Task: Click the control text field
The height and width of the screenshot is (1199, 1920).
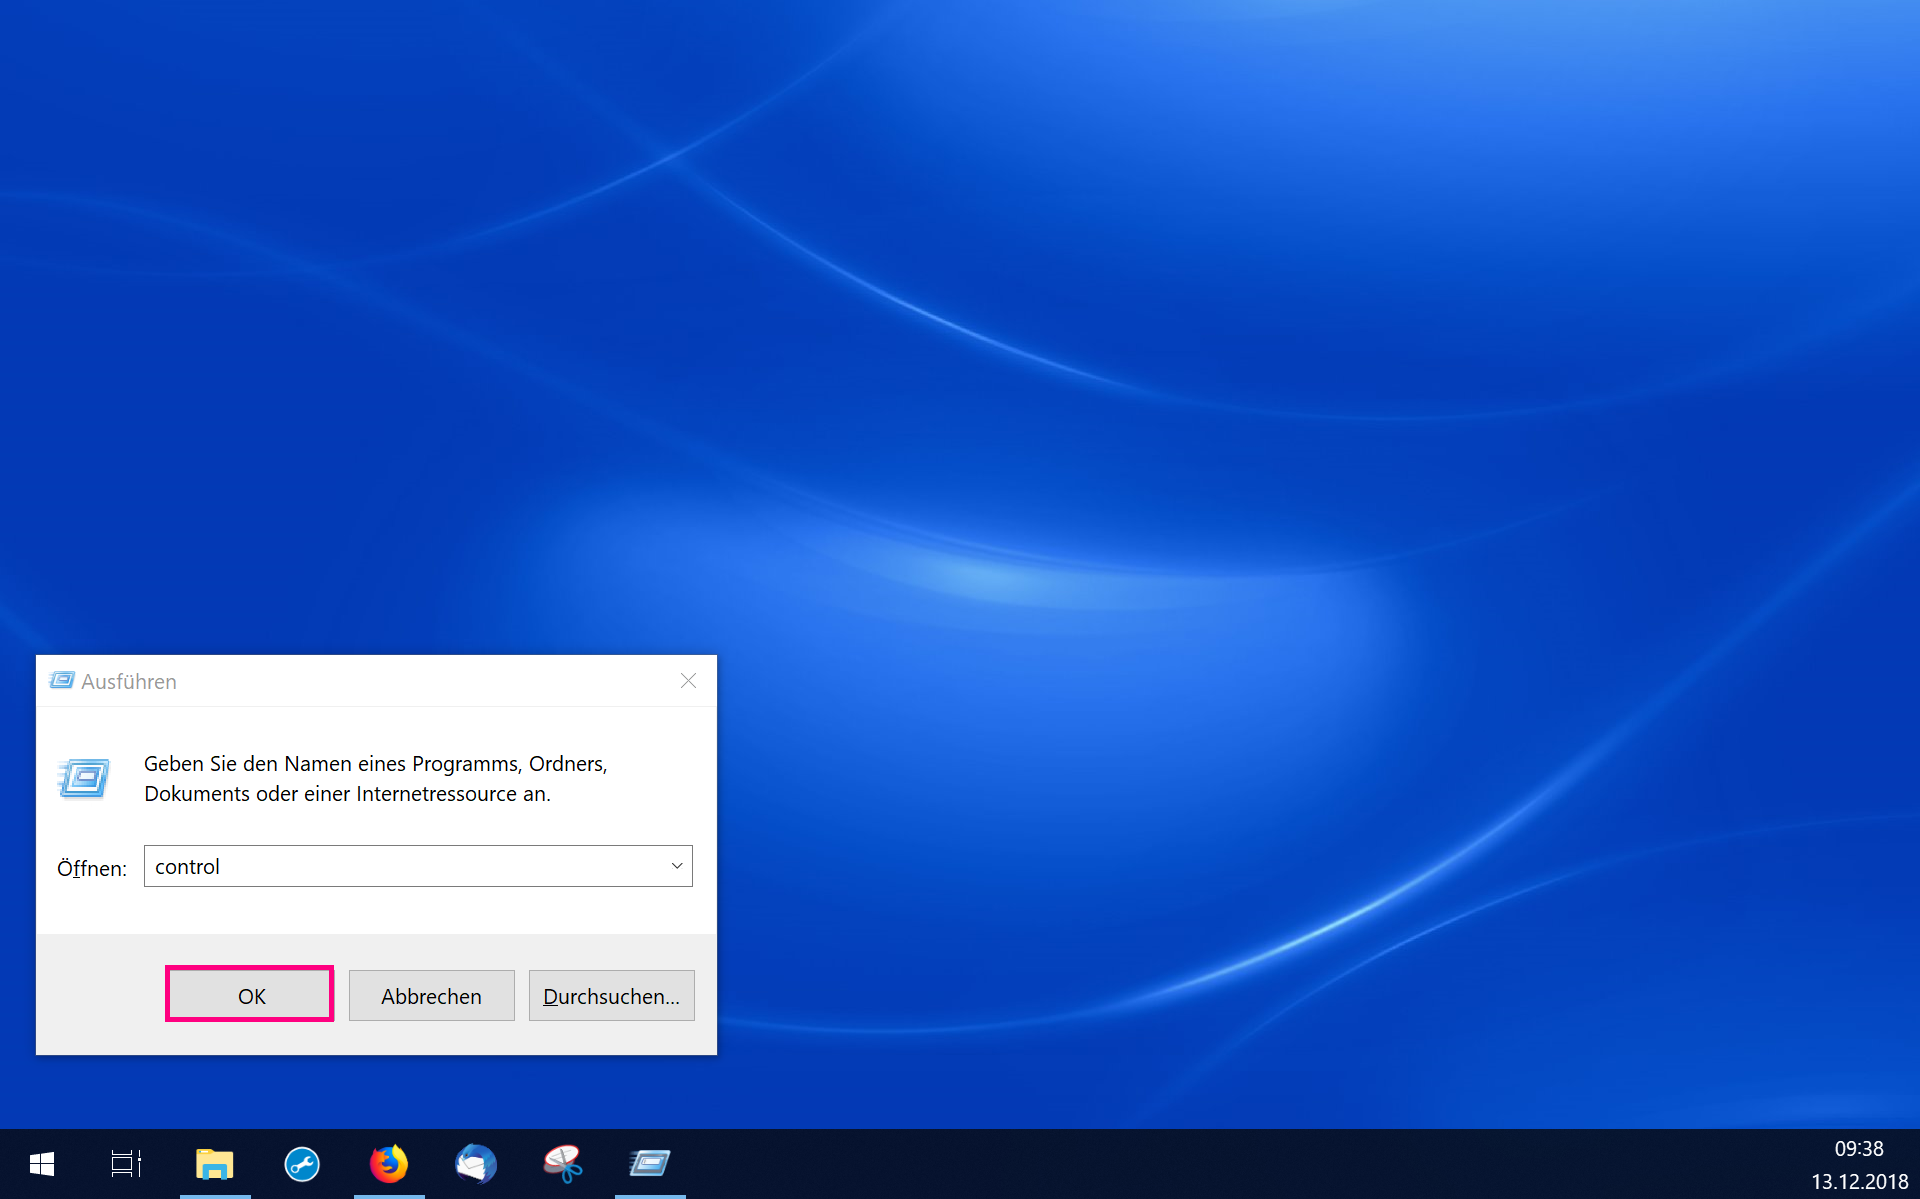Action: 400,866
